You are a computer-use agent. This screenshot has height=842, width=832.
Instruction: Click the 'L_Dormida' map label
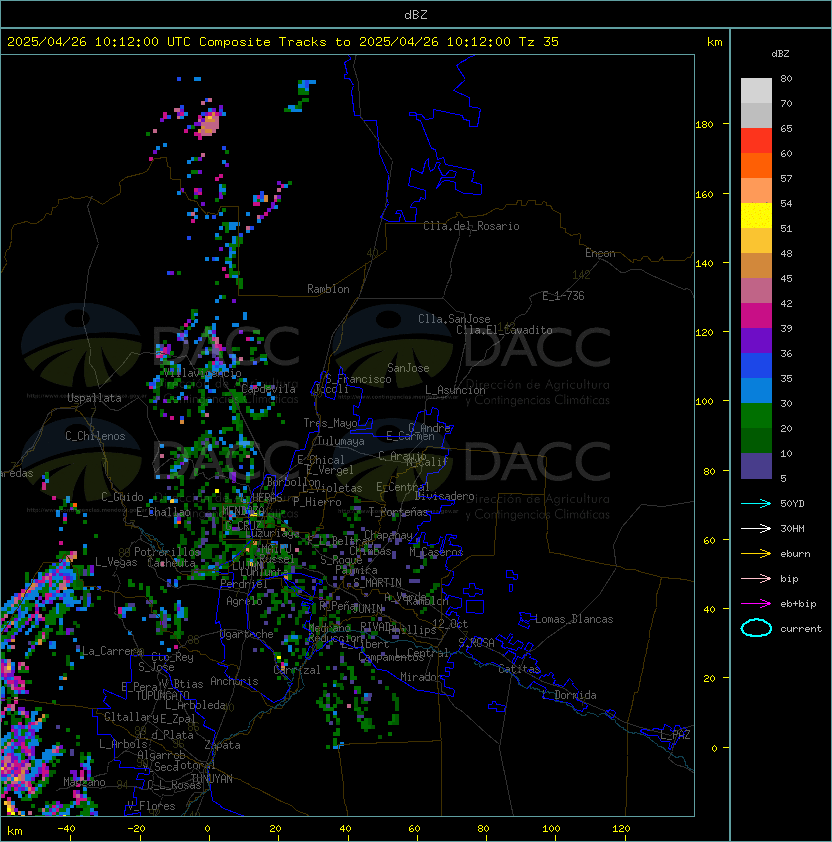tap(569, 695)
